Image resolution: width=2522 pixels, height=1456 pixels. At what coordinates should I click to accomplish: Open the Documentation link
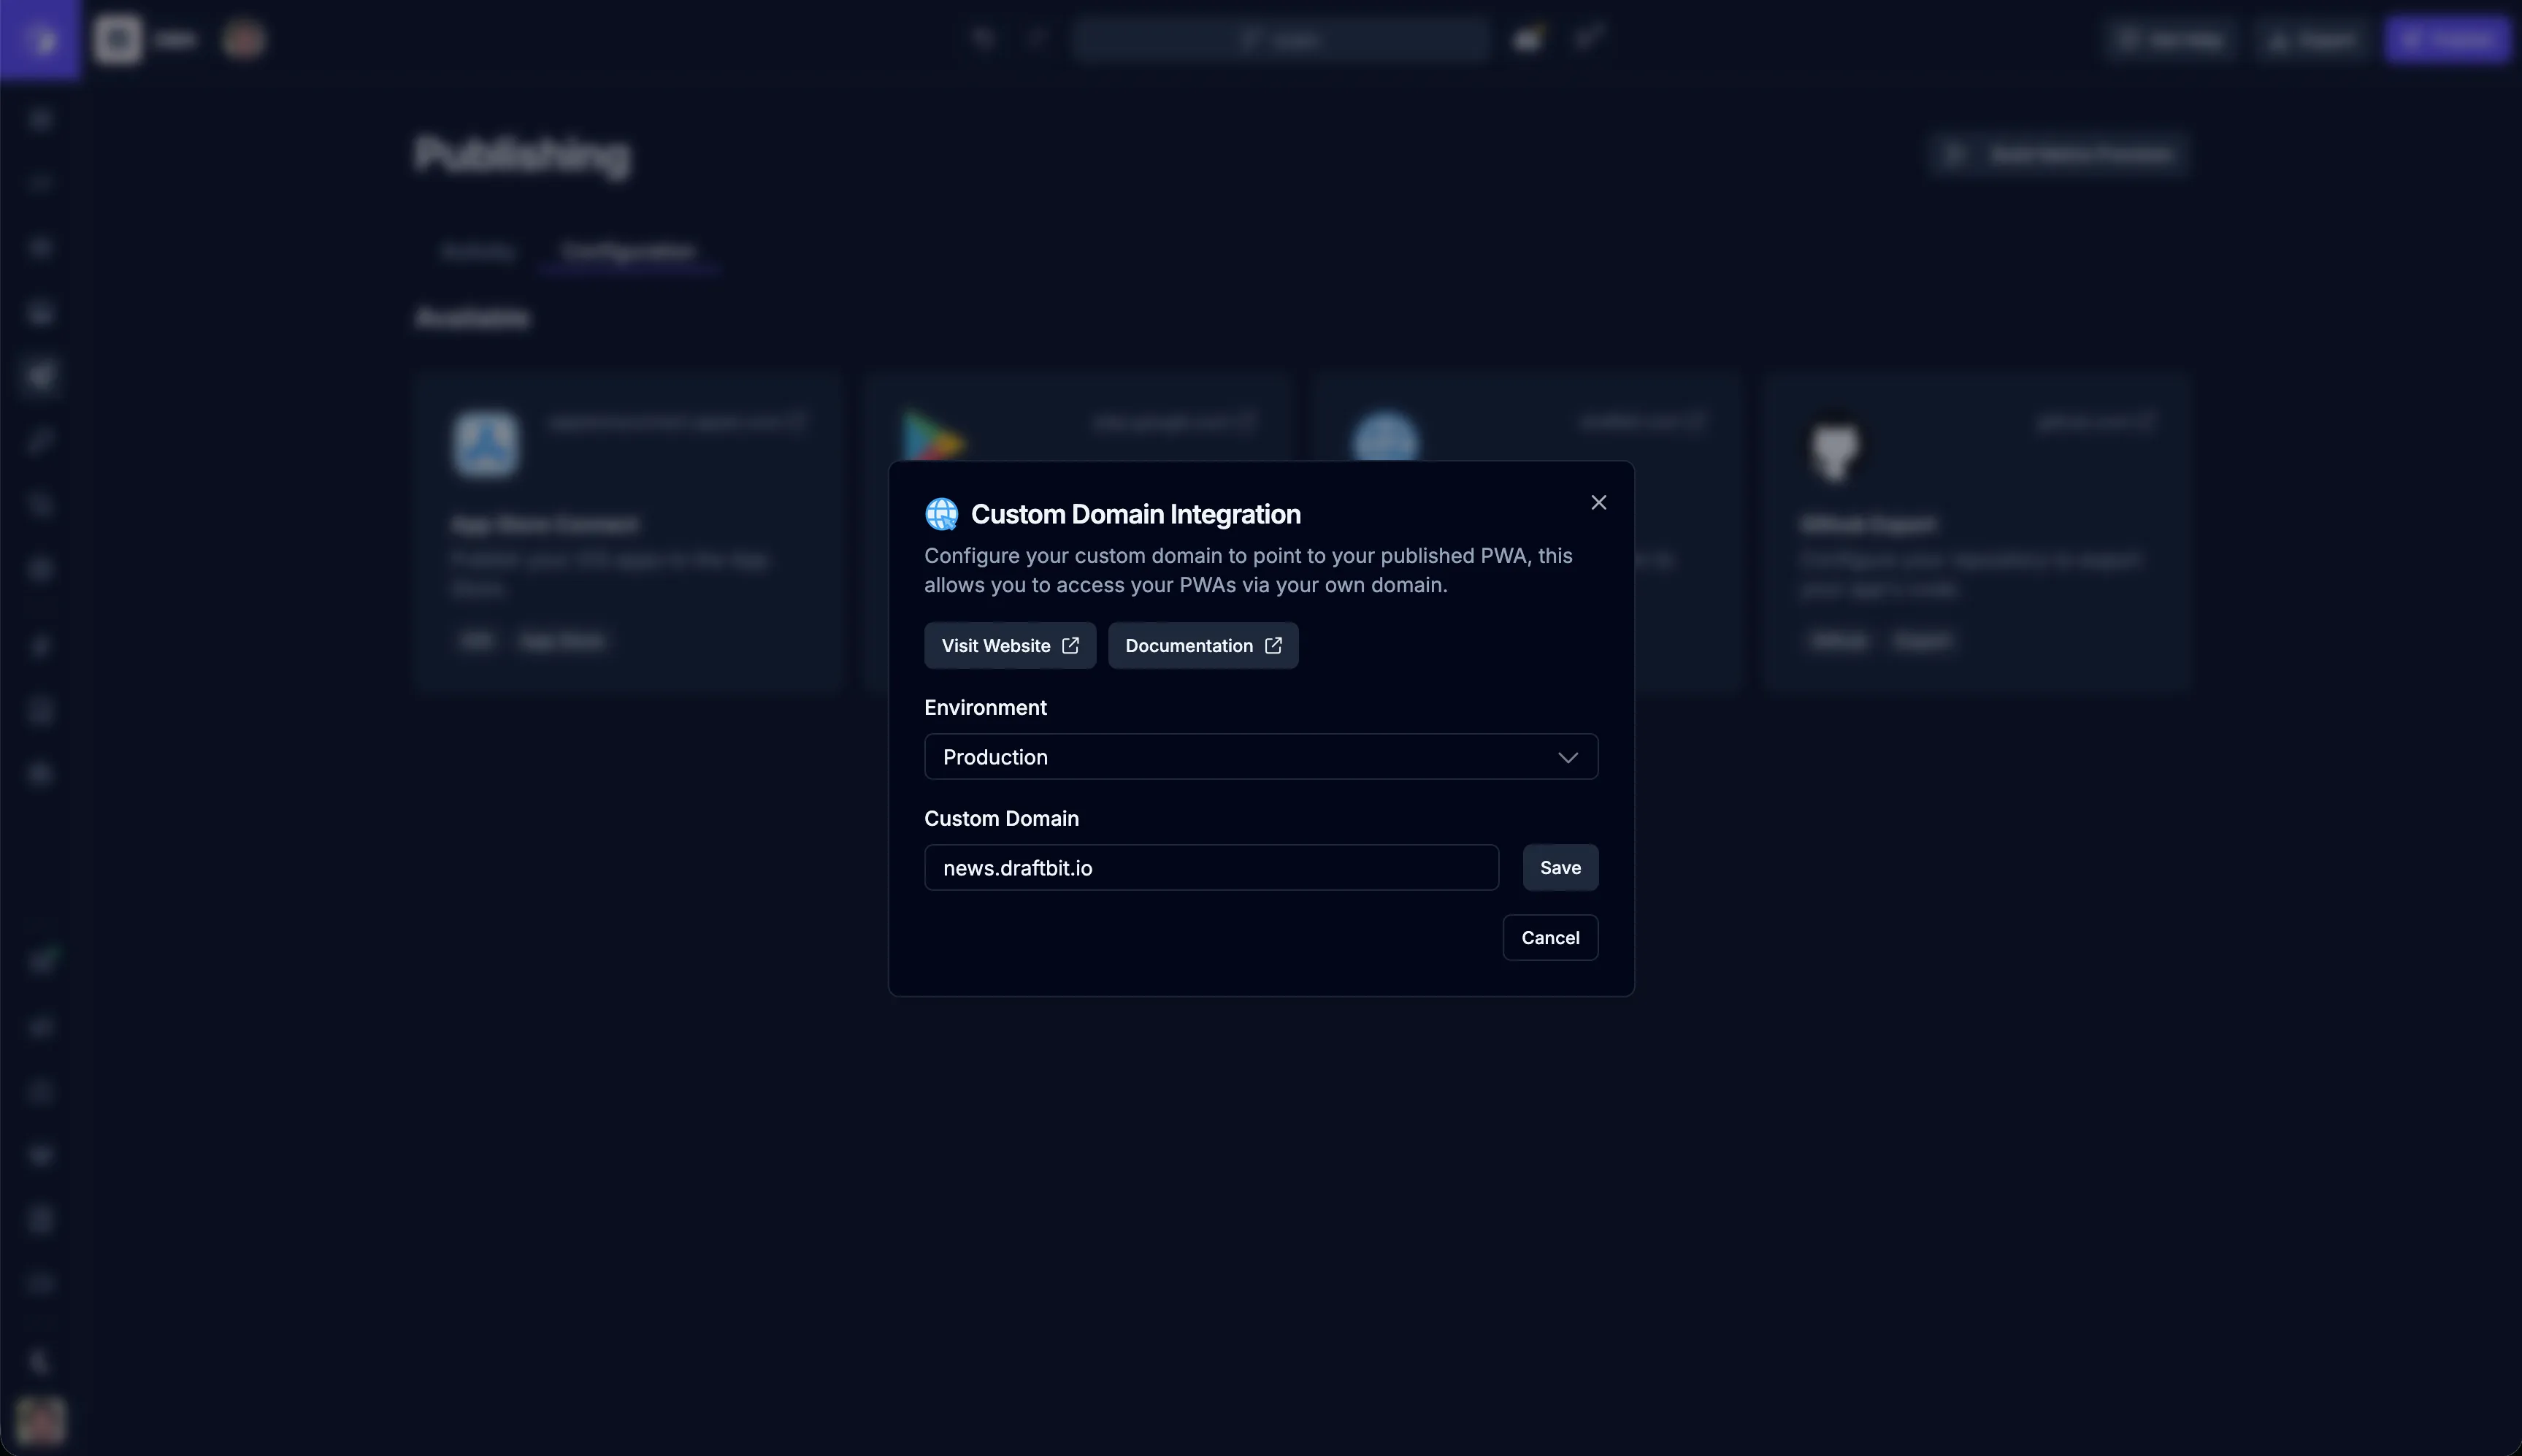(1188, 646)
